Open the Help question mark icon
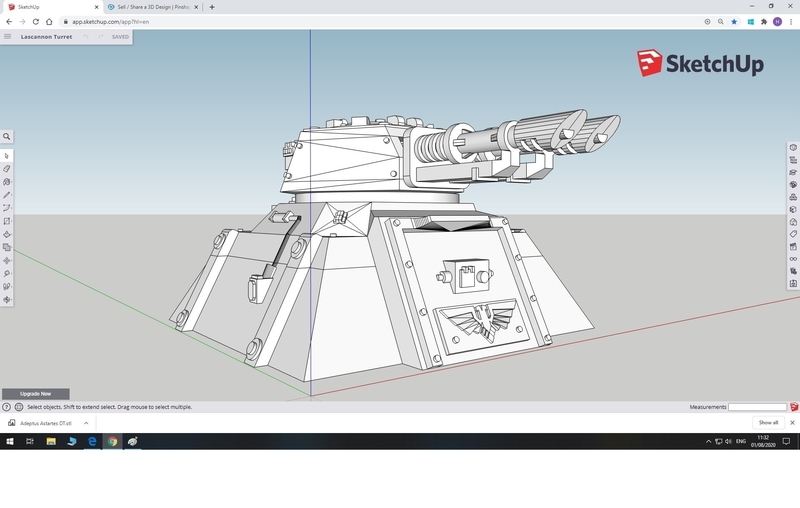This screenshot has height=508, width=800. tap(6, 407)
